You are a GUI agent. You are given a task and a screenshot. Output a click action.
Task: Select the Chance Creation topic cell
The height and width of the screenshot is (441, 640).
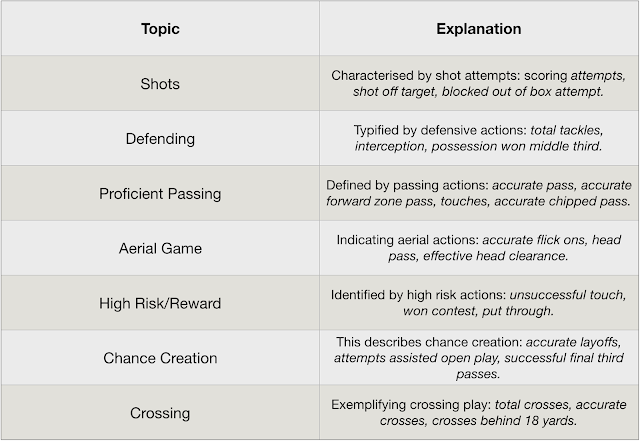coord(160,357)
